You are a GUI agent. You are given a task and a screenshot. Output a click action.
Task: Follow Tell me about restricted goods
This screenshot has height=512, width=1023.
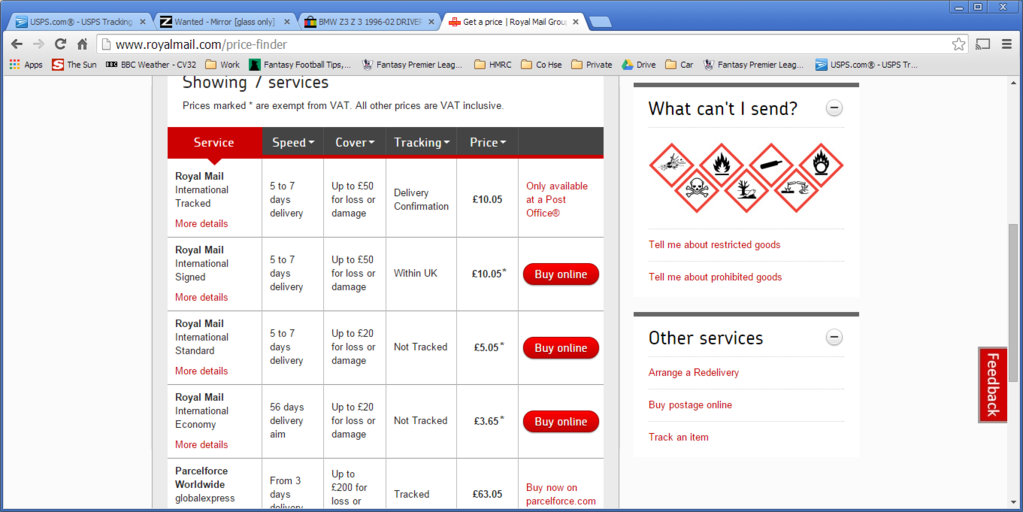(714, 245)
